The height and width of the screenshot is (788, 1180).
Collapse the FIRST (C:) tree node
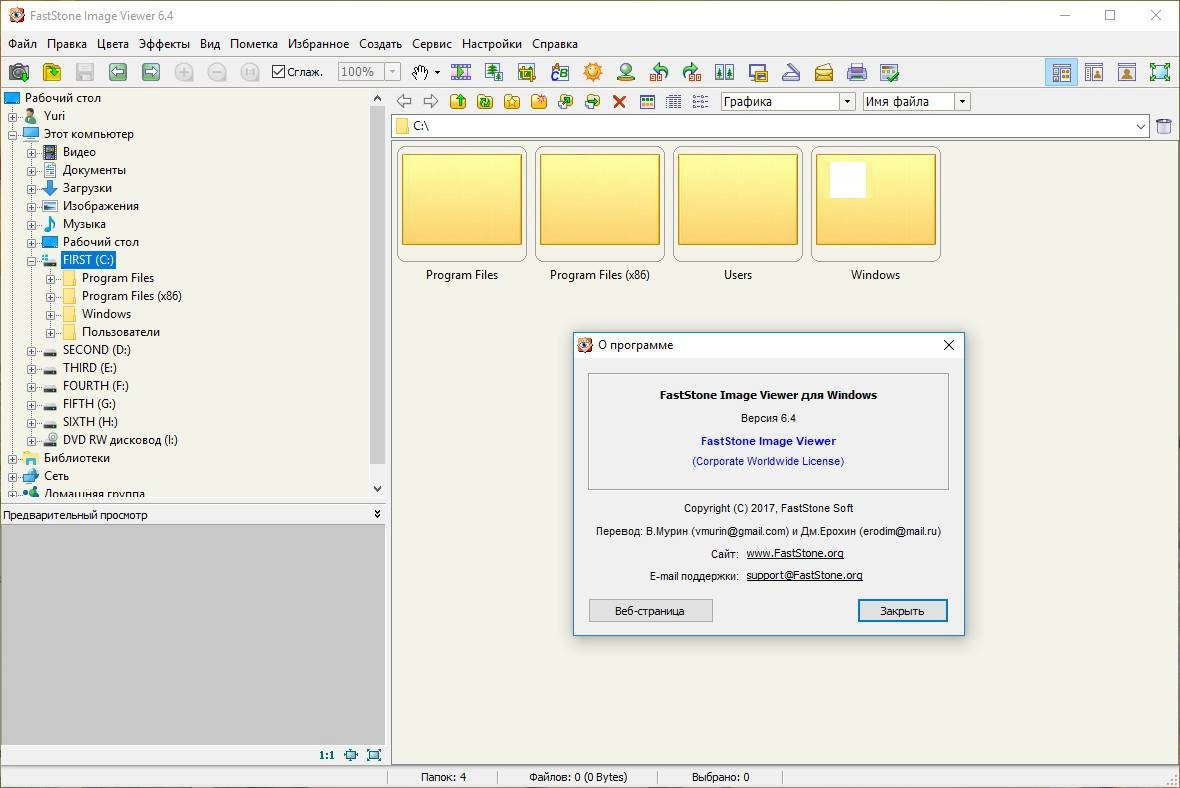[32, 261]
